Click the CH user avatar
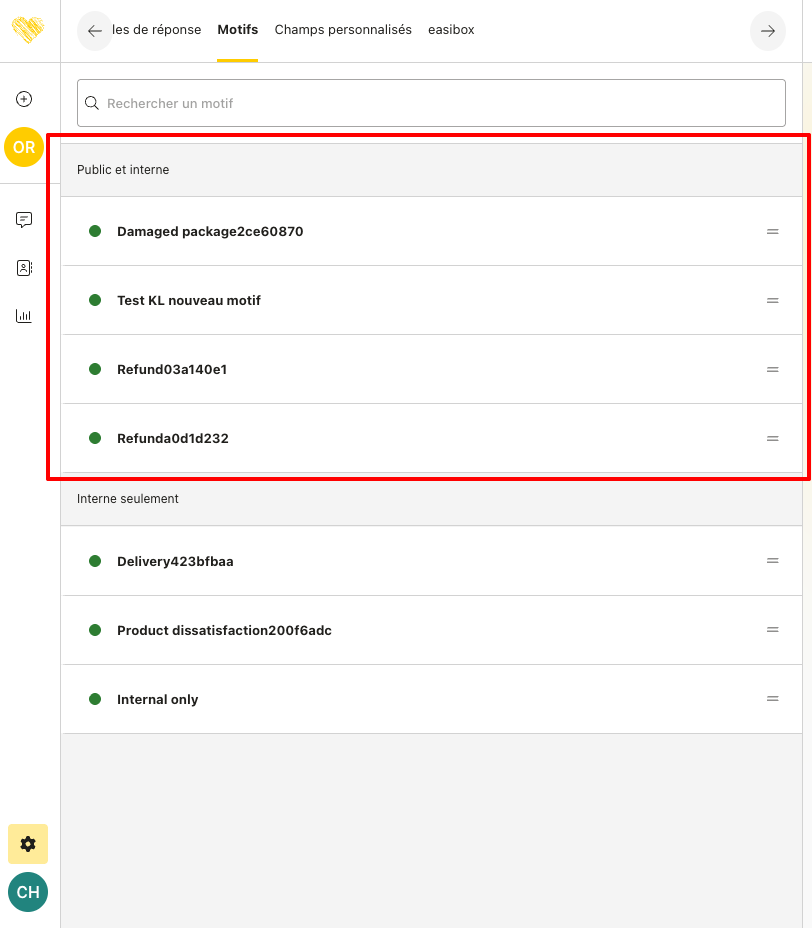Image resolution: width=812 pixels, height=928 pixels. [28, 892]
